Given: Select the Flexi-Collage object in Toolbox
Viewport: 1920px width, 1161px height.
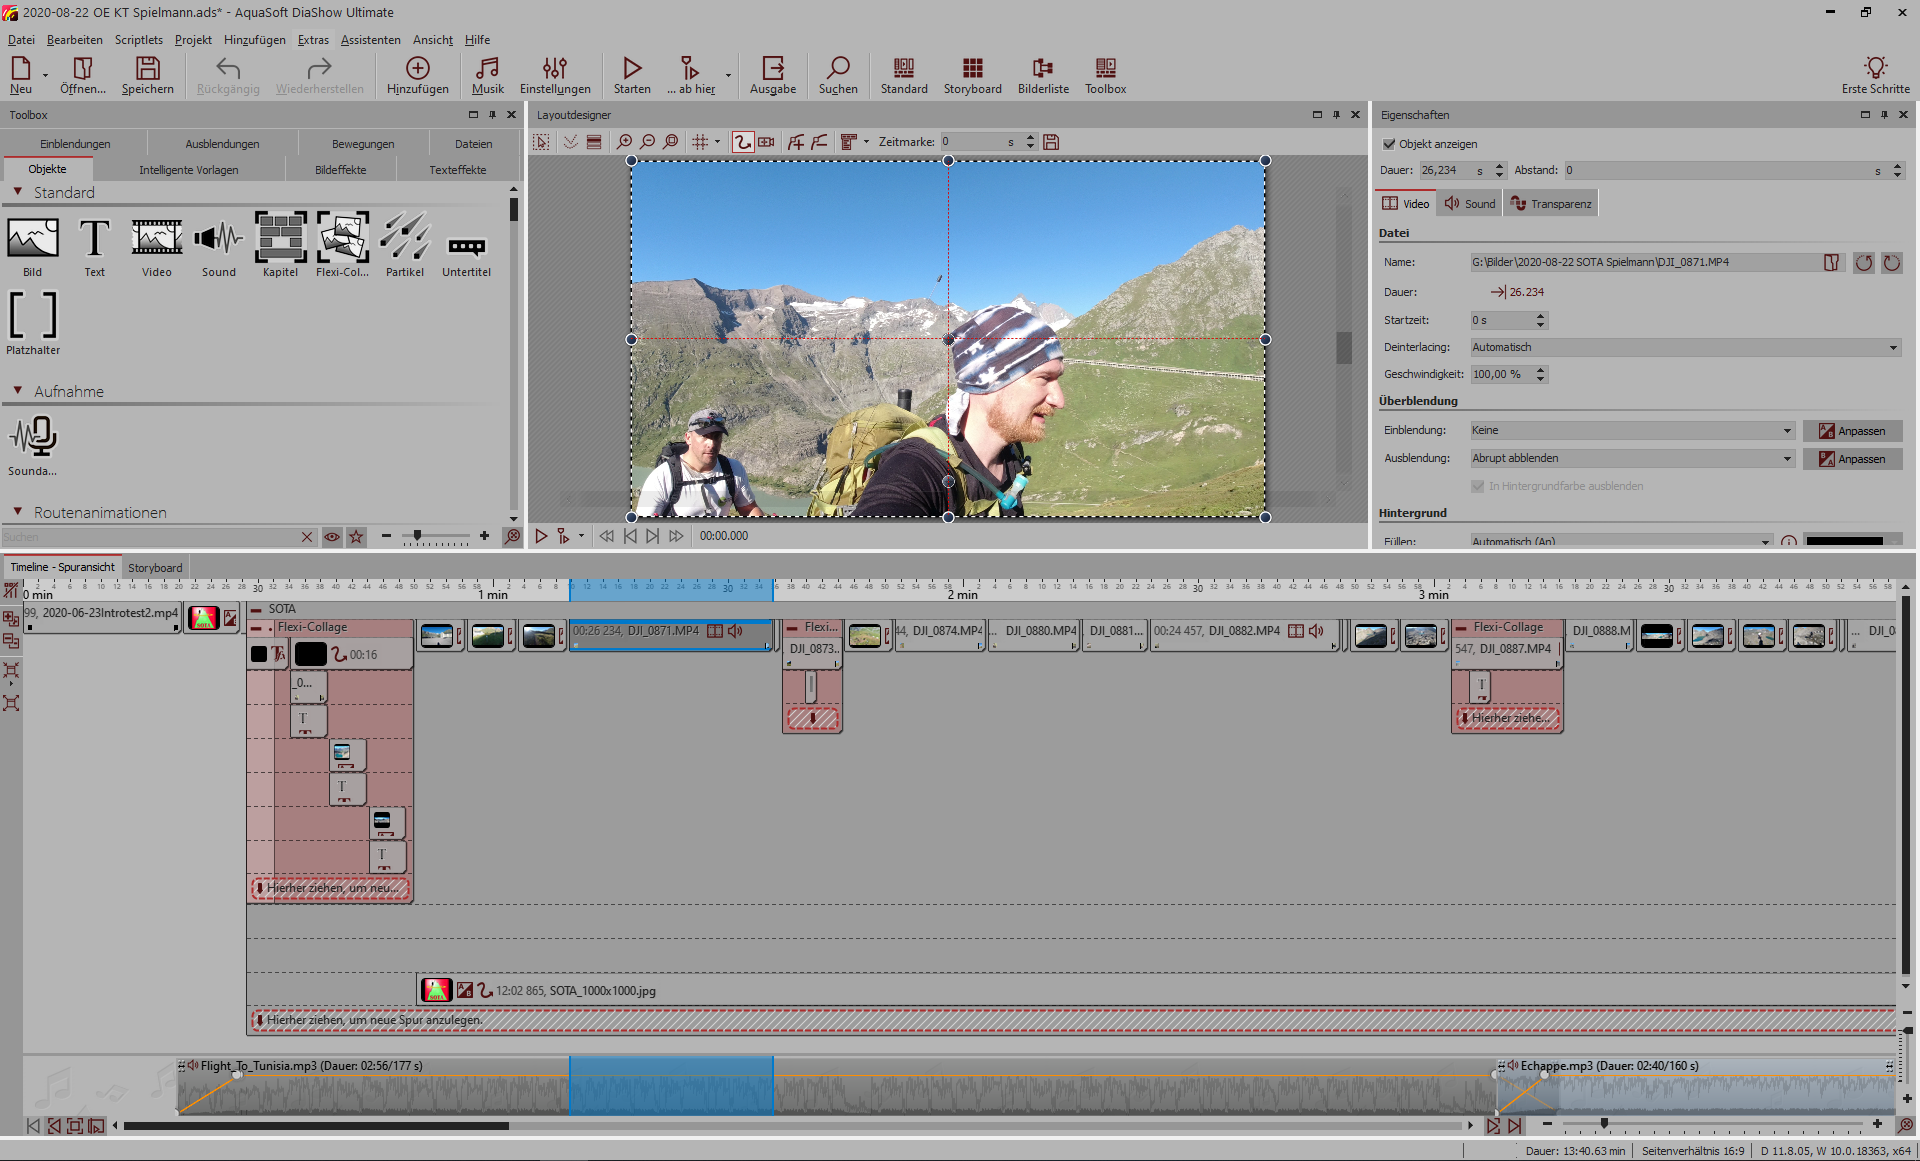Looking at the screenshot, I should (x=343, y=238).
